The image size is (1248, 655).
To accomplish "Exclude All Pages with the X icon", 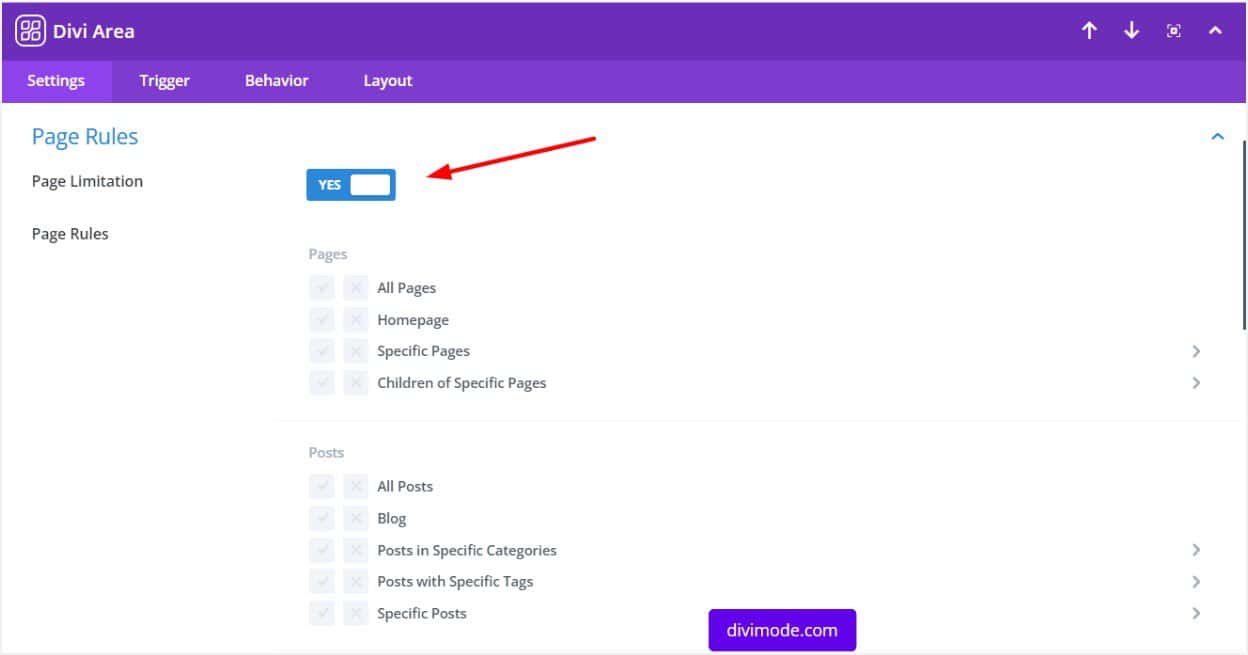I will click(x=356, y=288).
